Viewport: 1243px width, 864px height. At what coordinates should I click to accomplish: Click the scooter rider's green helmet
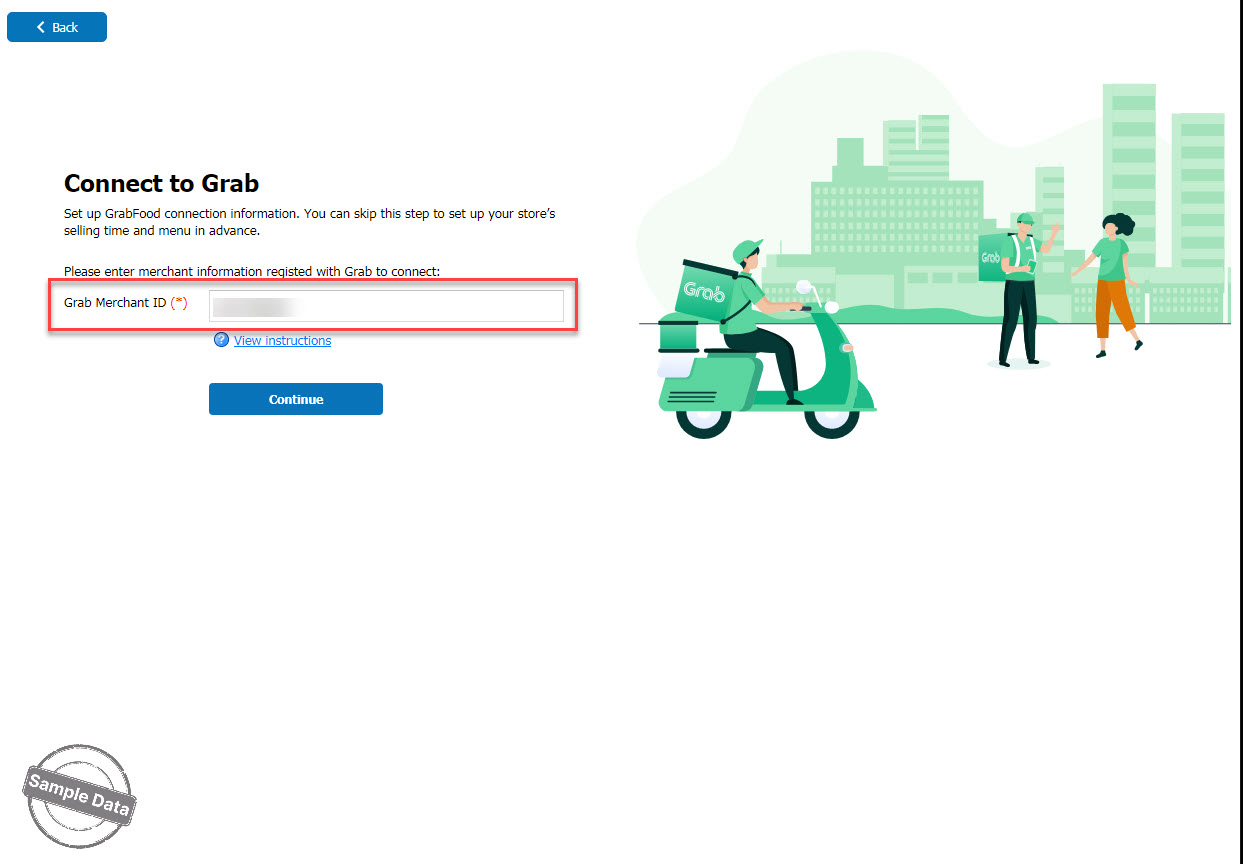click(746, 252)
